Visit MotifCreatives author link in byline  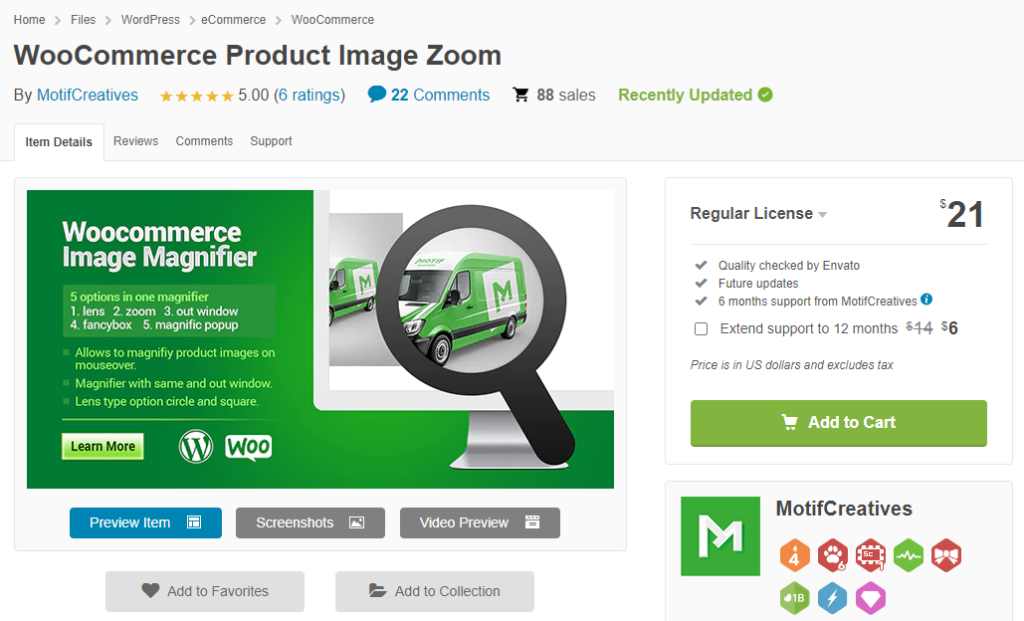click(x=88, y=95)
